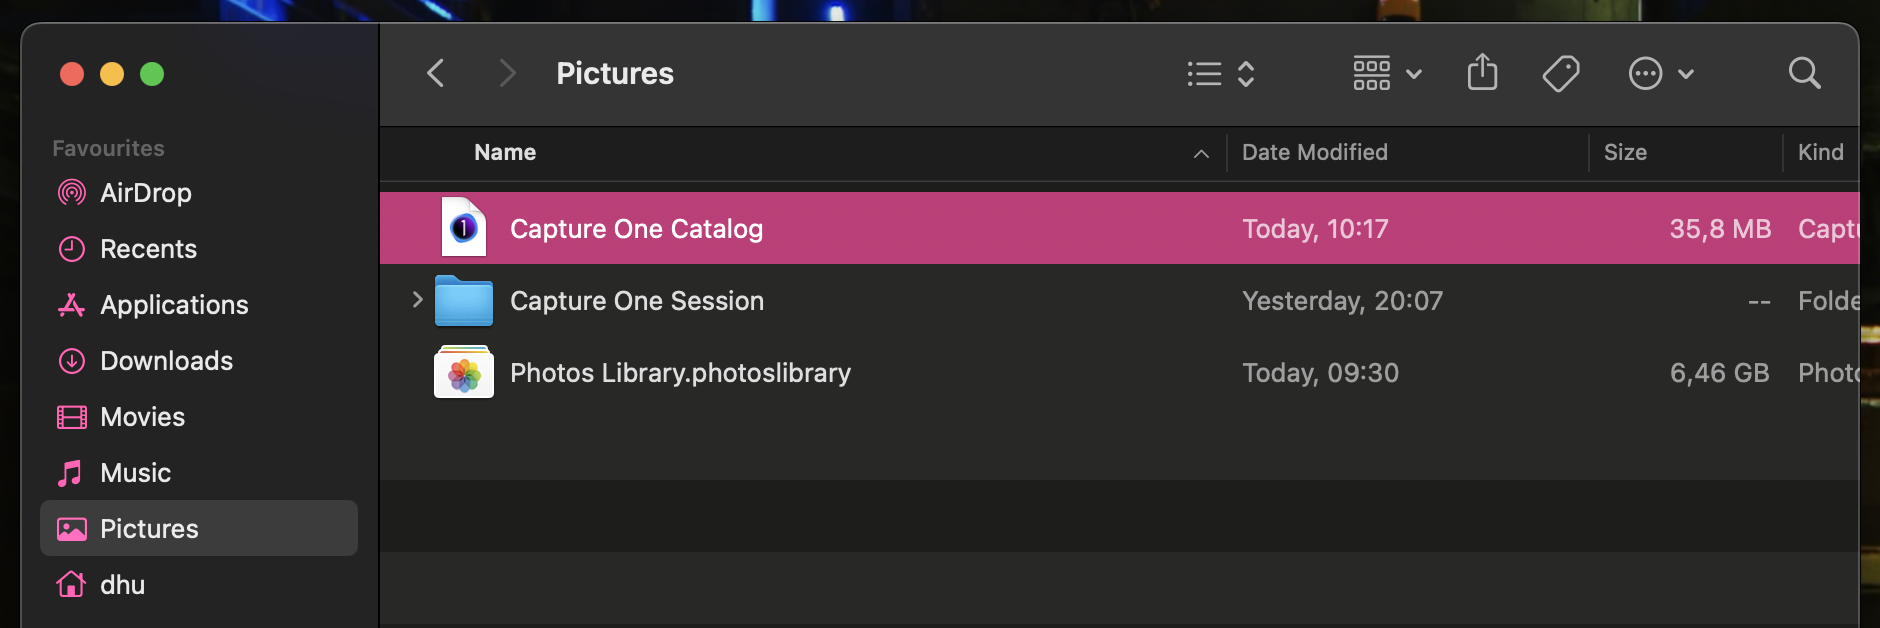Screen dimensions: 1880x628
Task: Sort by the Date Modified column
Action: (1314, 152)
